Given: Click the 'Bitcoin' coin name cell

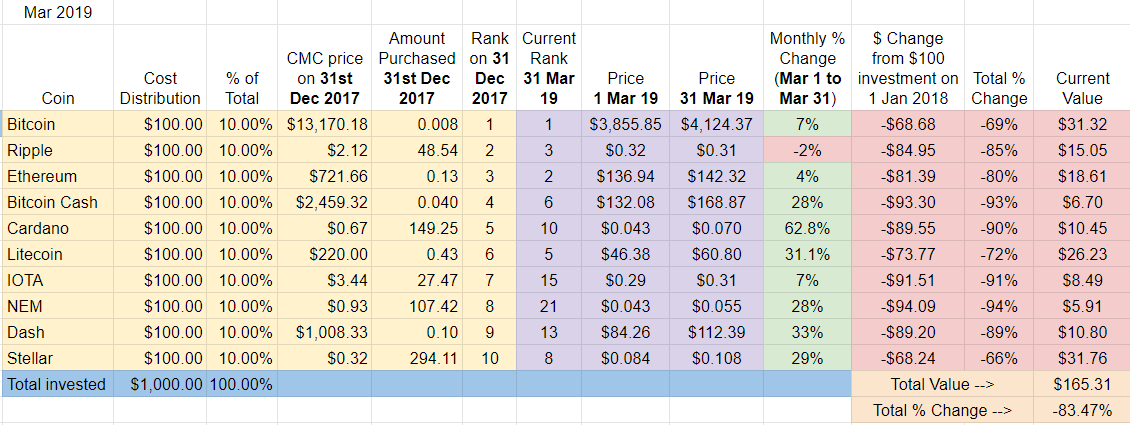Looking at the screenshot, I should pos(57,125).
